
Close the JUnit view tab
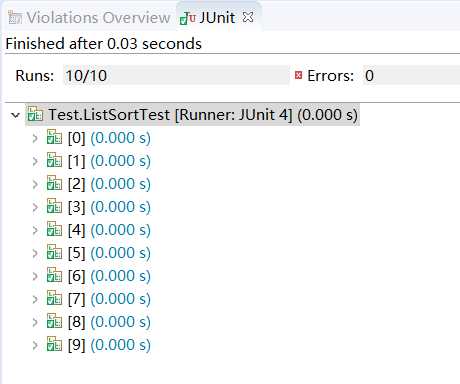tap(248, 17)
